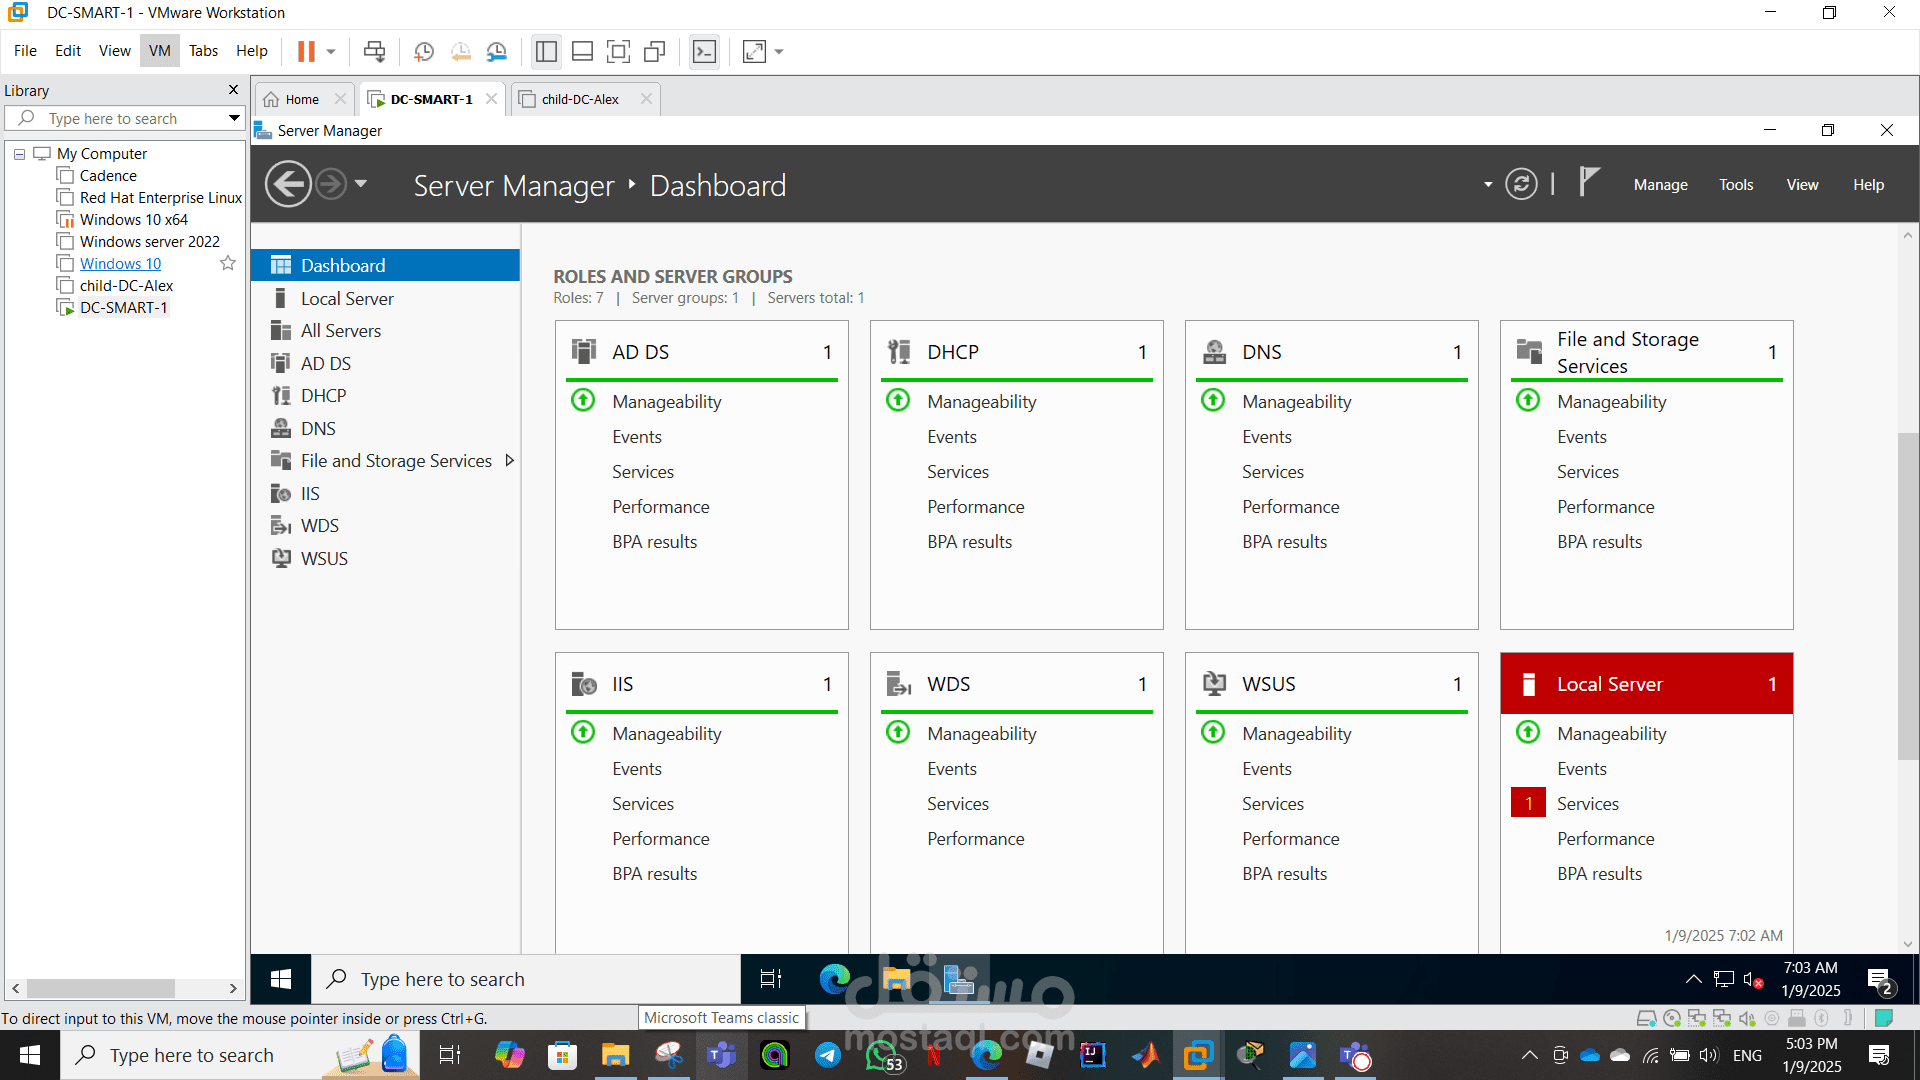The image size is (1920, 1080).
Task: Click the VMware pause VM button
Action: (x=306, y=51)
